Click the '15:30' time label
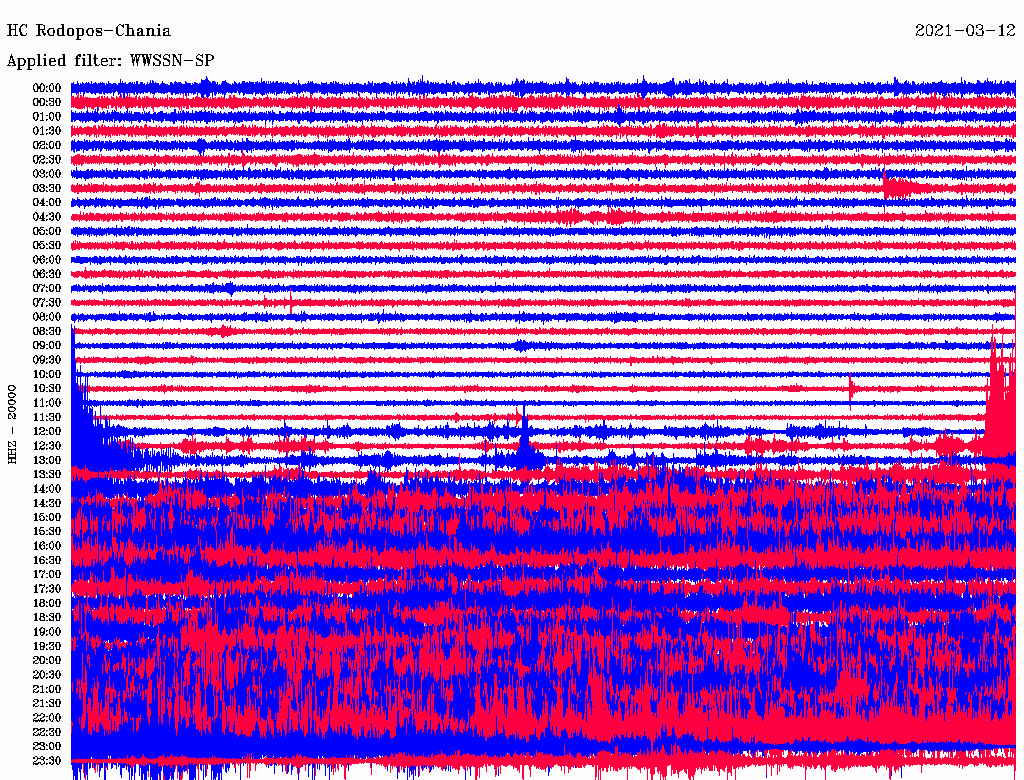Viewport: 1024px width, 780px height. click(x=47, y=531)
